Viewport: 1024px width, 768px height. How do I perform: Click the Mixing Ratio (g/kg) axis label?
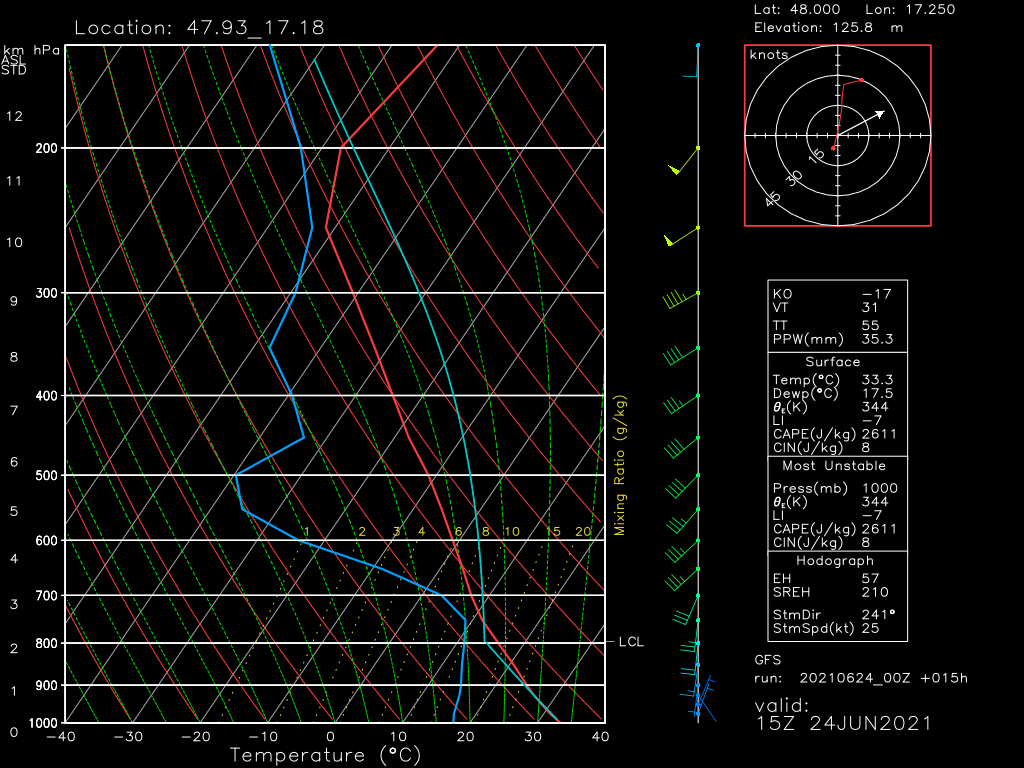coord(620,465)
